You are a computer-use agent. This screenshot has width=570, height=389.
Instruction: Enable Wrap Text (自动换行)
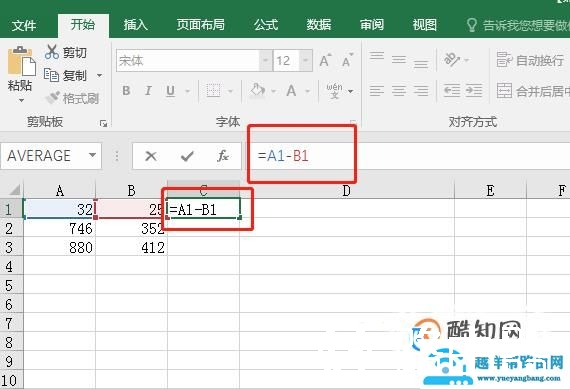tap(530, 60)
